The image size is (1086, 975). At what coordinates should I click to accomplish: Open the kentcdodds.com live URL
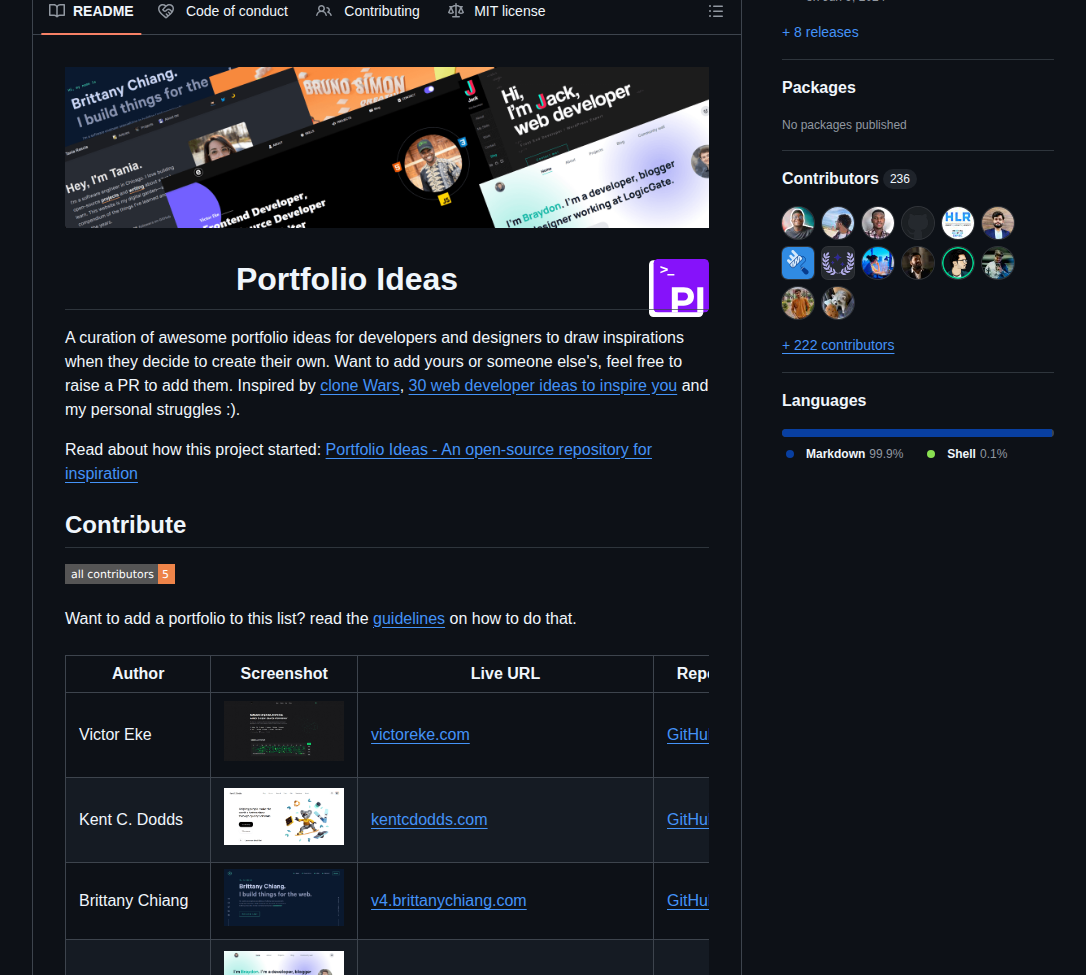[429, 820]
